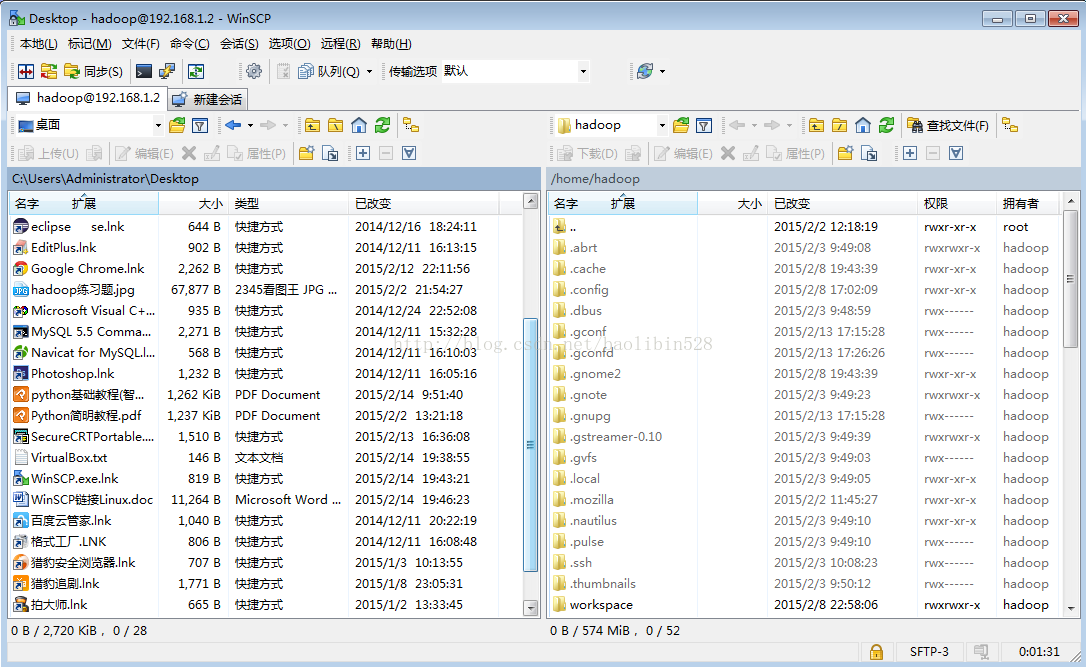Select files with the local plus icon

(363, 153)
